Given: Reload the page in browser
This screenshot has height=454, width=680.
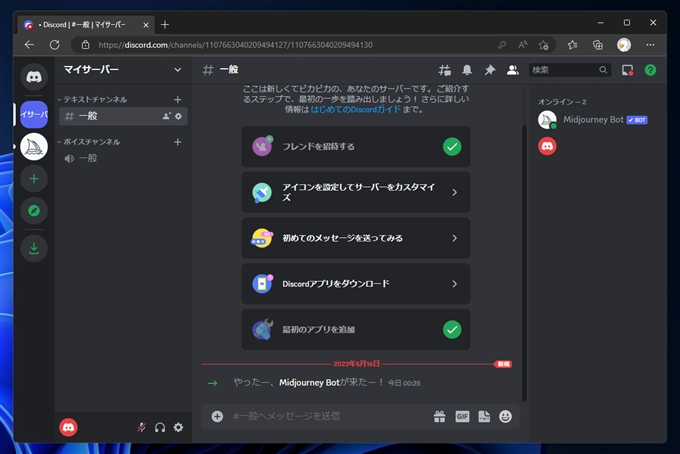Looking at the screenshot, I should point(55,45).
